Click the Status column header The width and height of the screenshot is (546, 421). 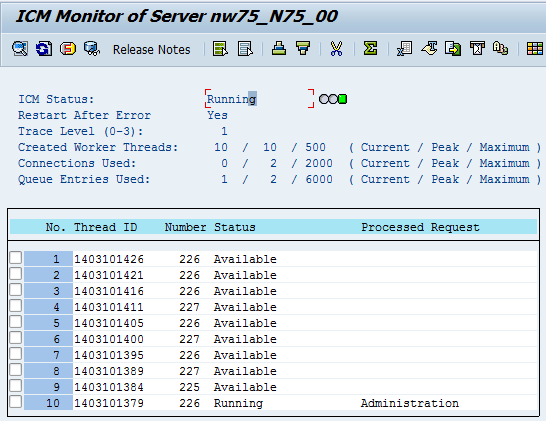[234, 227]
